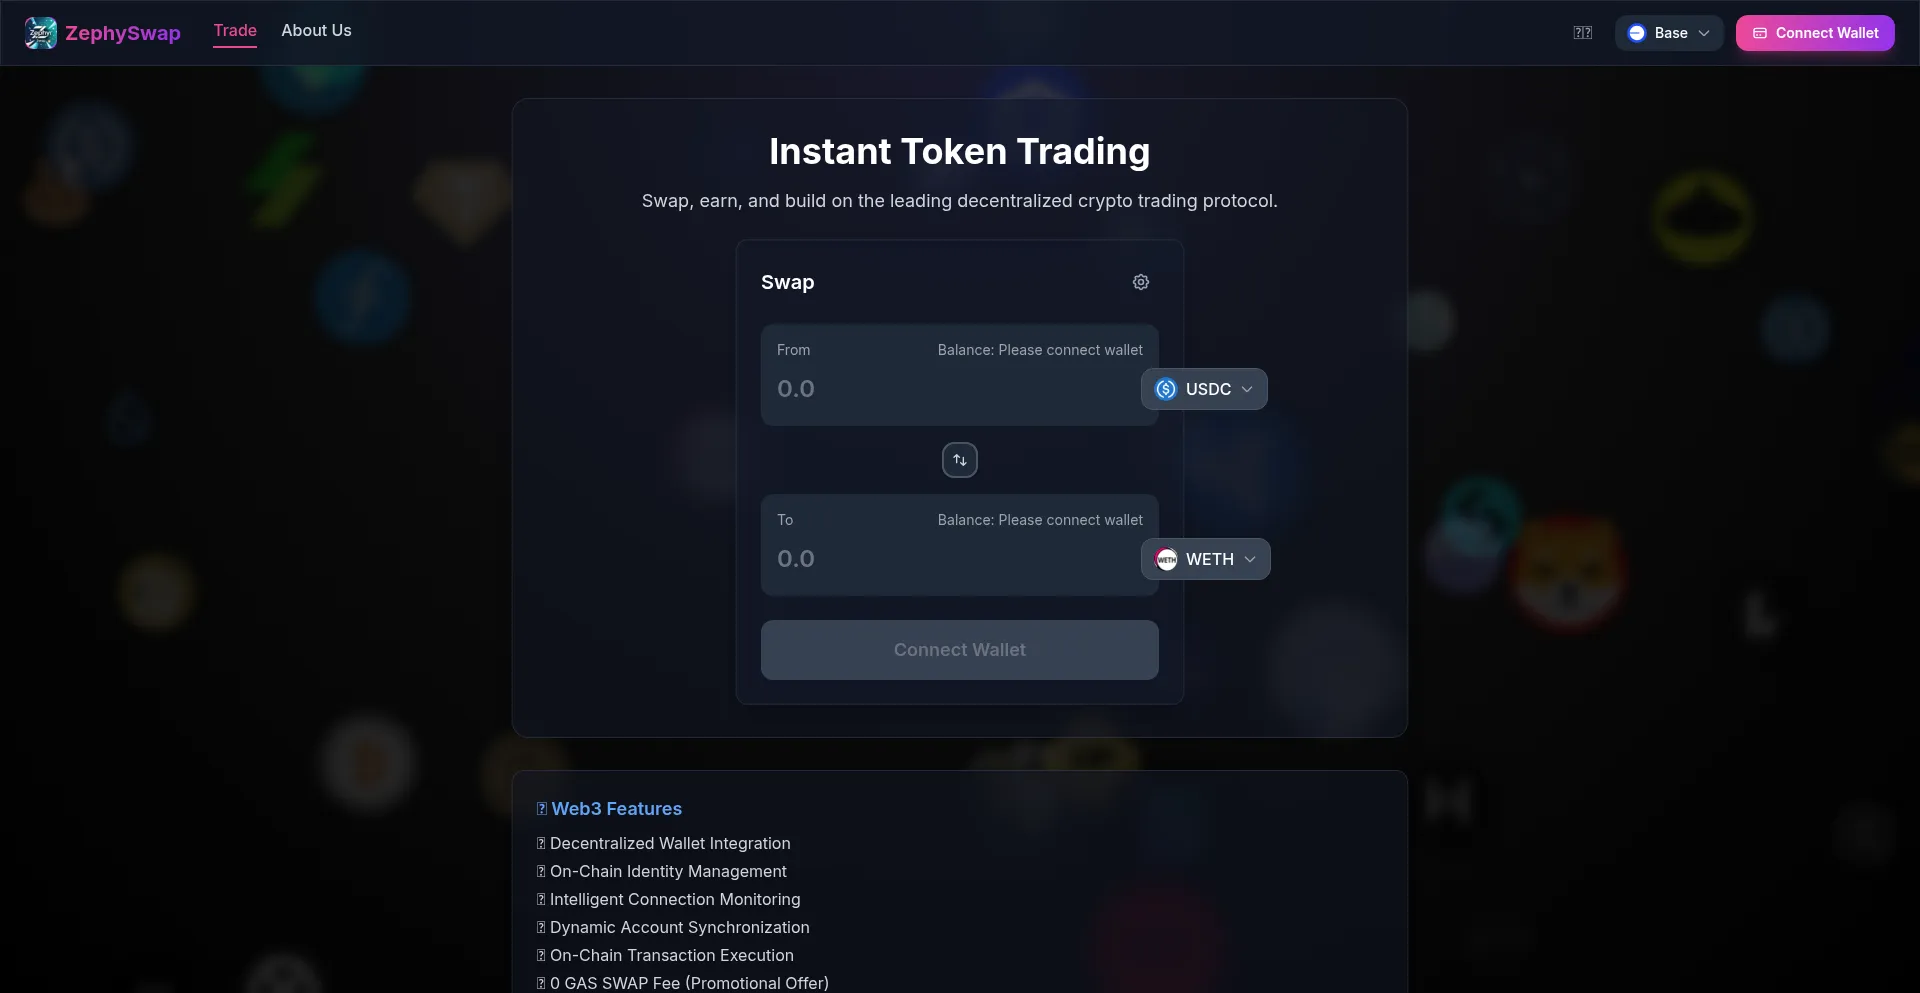Expand the USDC token dropdown
Viewport: 1920px width, 993px height.
[x=1204, y=389]
